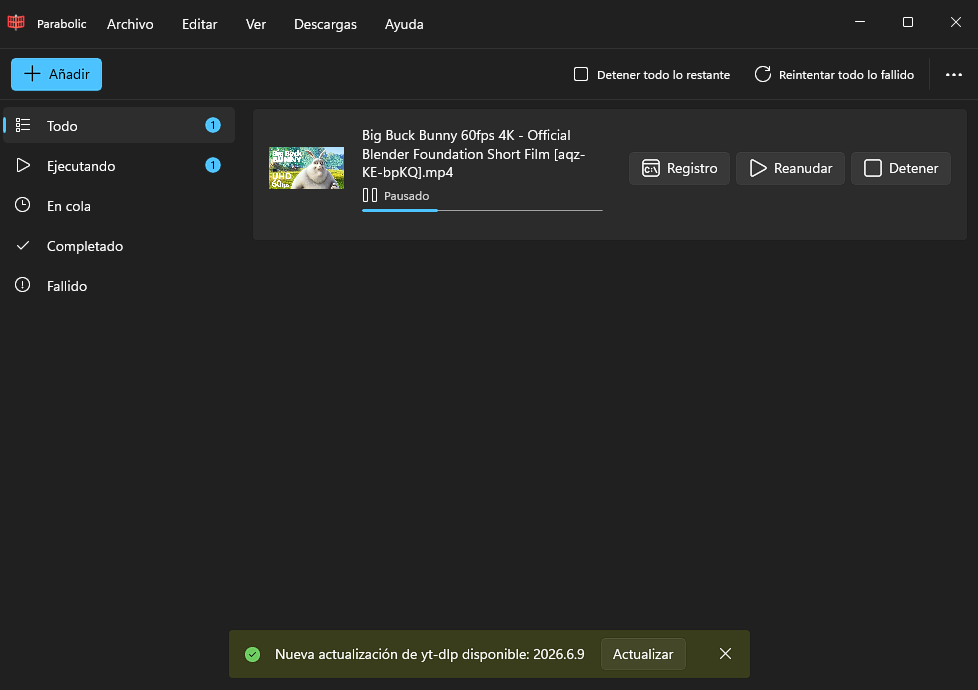Image resolution: width=978 pixels, height=690 pixels.
Task: Open the three-dots more options menu
Action: (x=953, y=74)
